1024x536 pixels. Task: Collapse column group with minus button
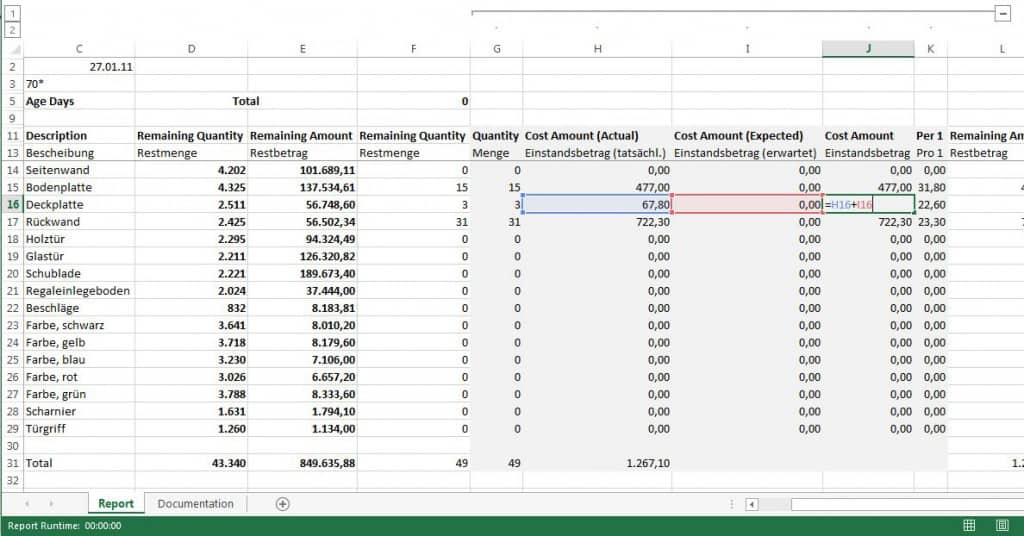click(1002, 13)
